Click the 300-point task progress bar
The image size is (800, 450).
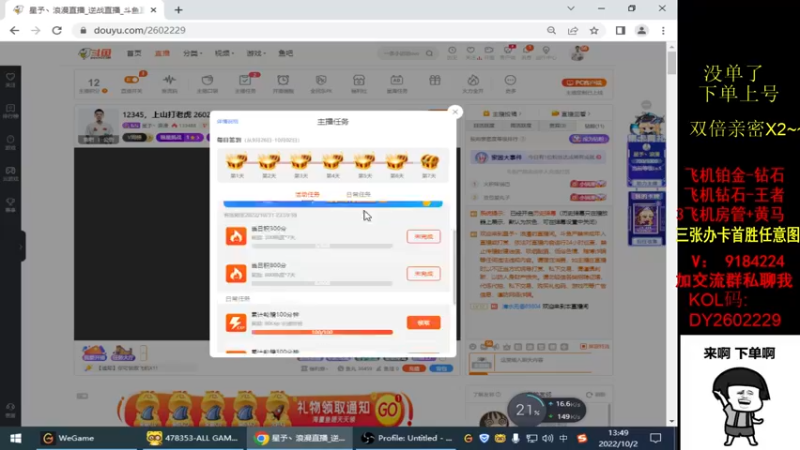tap(322, 246)
